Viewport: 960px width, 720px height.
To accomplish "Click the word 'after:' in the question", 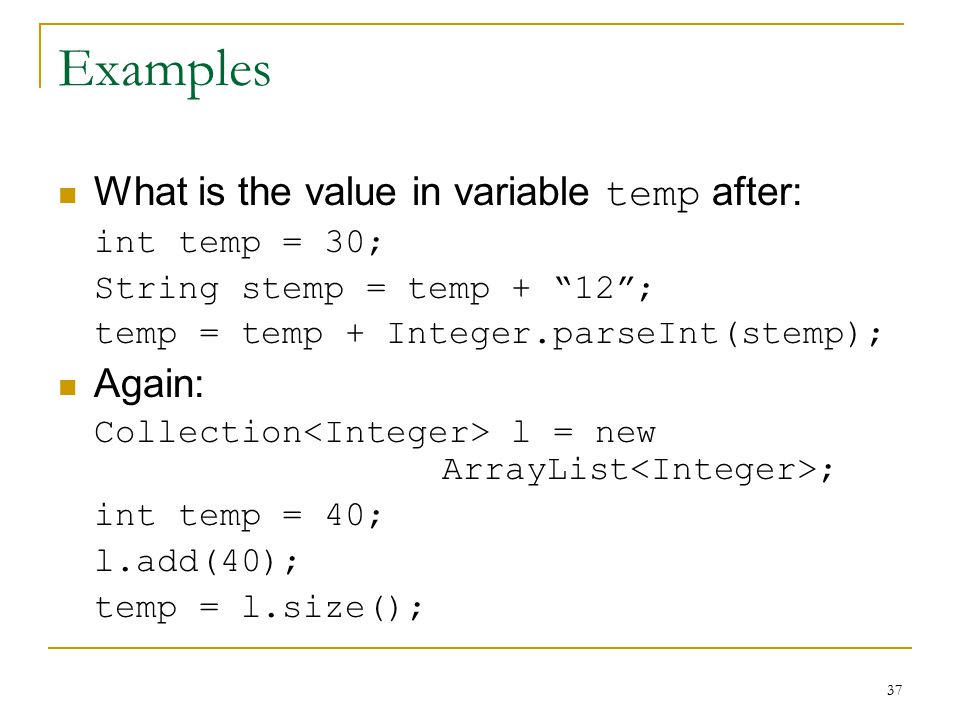I will (757, 192).
